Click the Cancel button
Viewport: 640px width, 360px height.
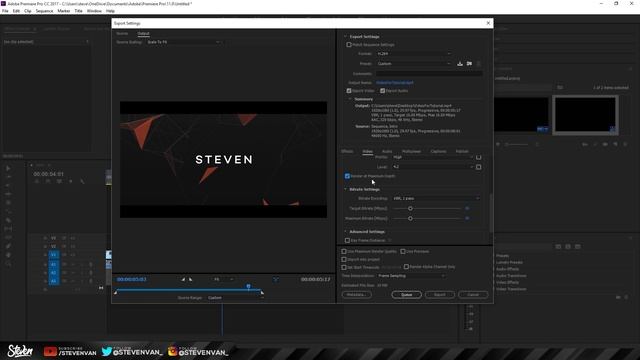473,295
